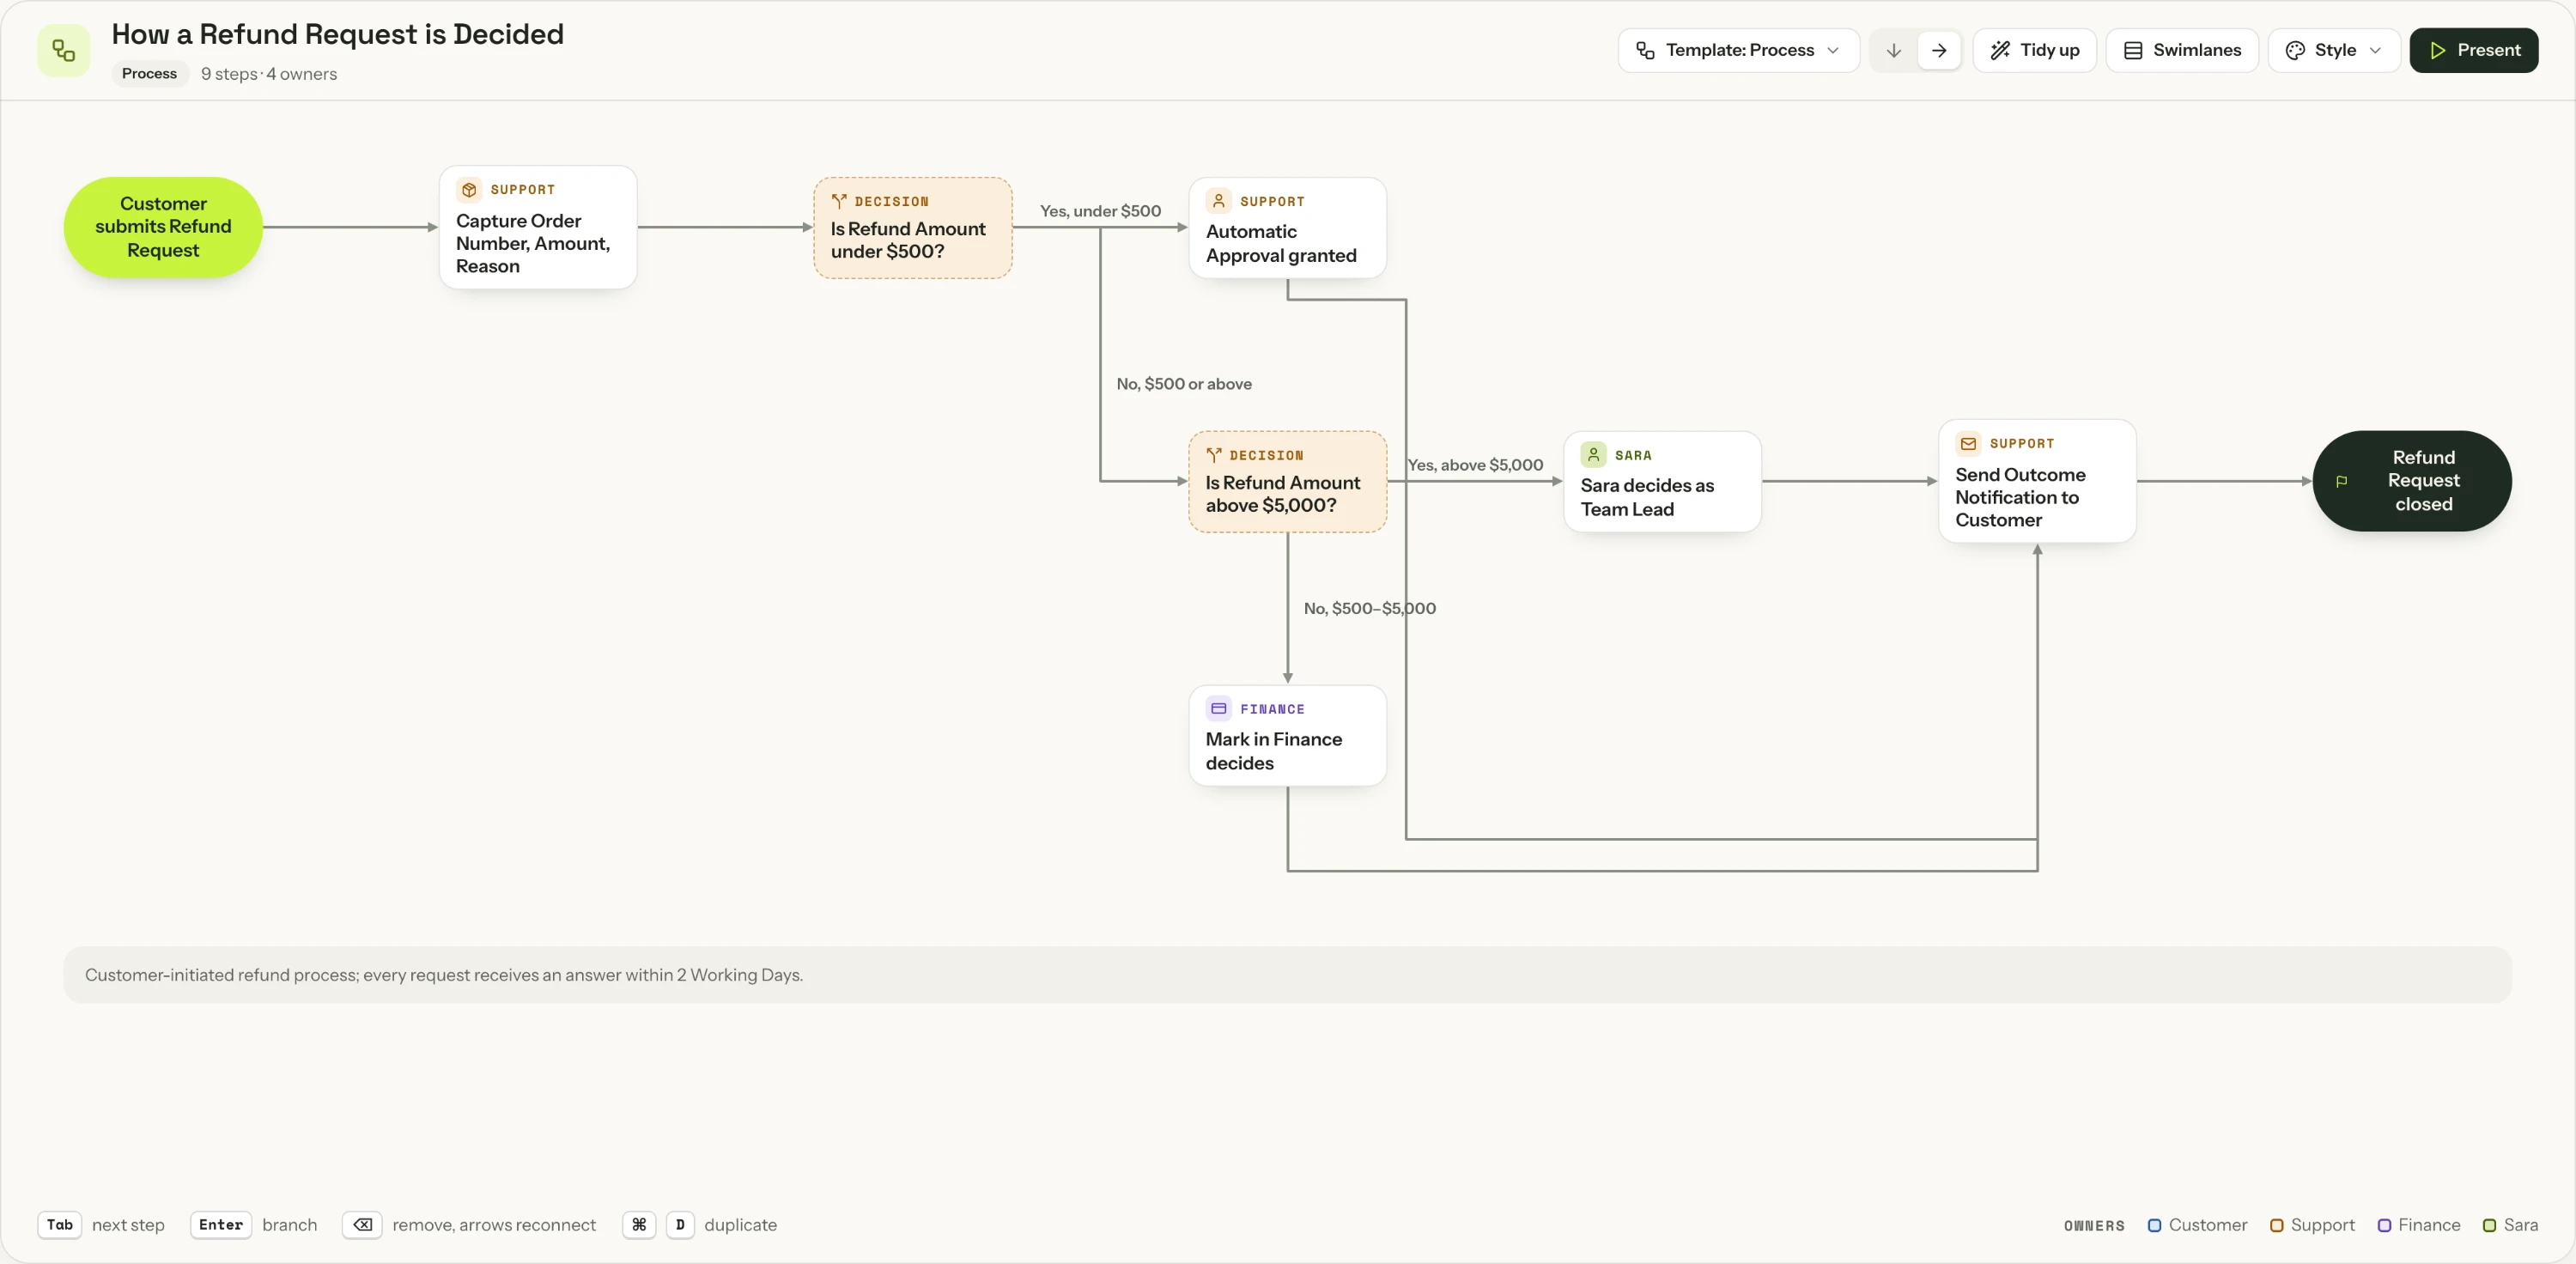Viewport: 2576px width, 1264px height.
Task: Click the flag icon on Refund Request closed
Action: 2341,481
